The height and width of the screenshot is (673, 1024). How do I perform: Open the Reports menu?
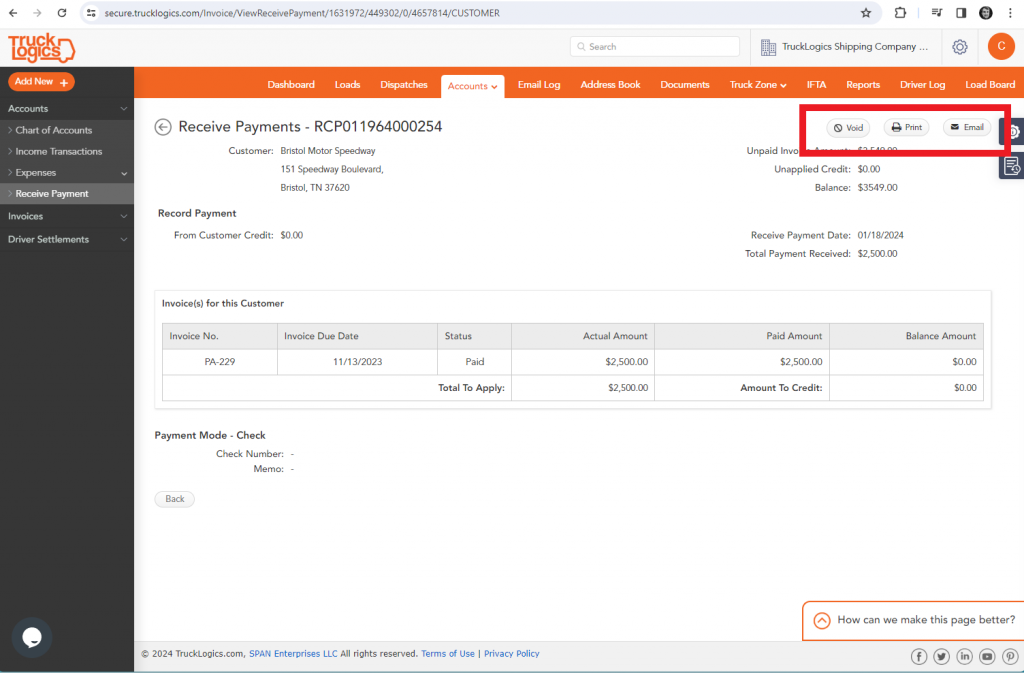coord(863,85)
